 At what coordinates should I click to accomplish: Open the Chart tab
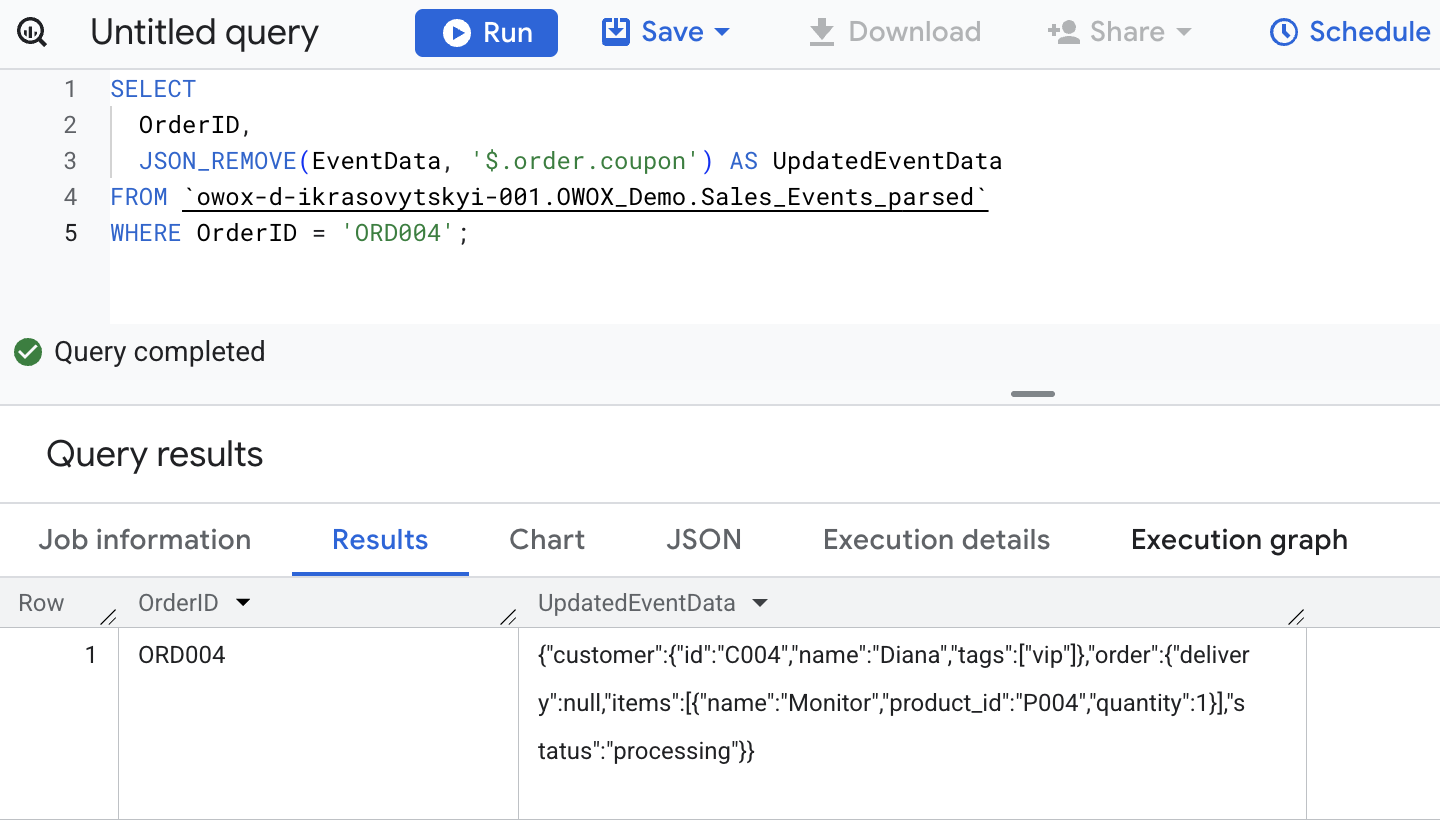(547, 540)
